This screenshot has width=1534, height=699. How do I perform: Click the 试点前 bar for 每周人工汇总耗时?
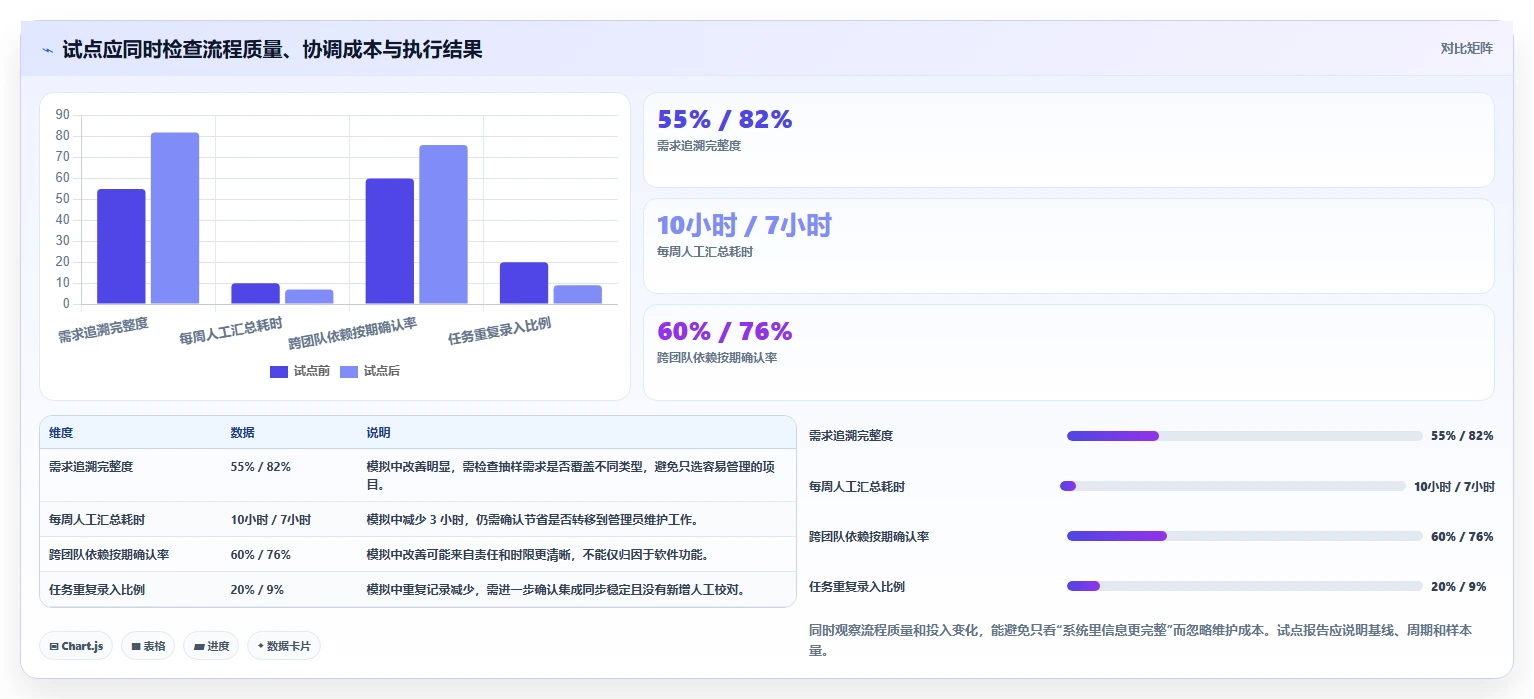pos(255,293)
